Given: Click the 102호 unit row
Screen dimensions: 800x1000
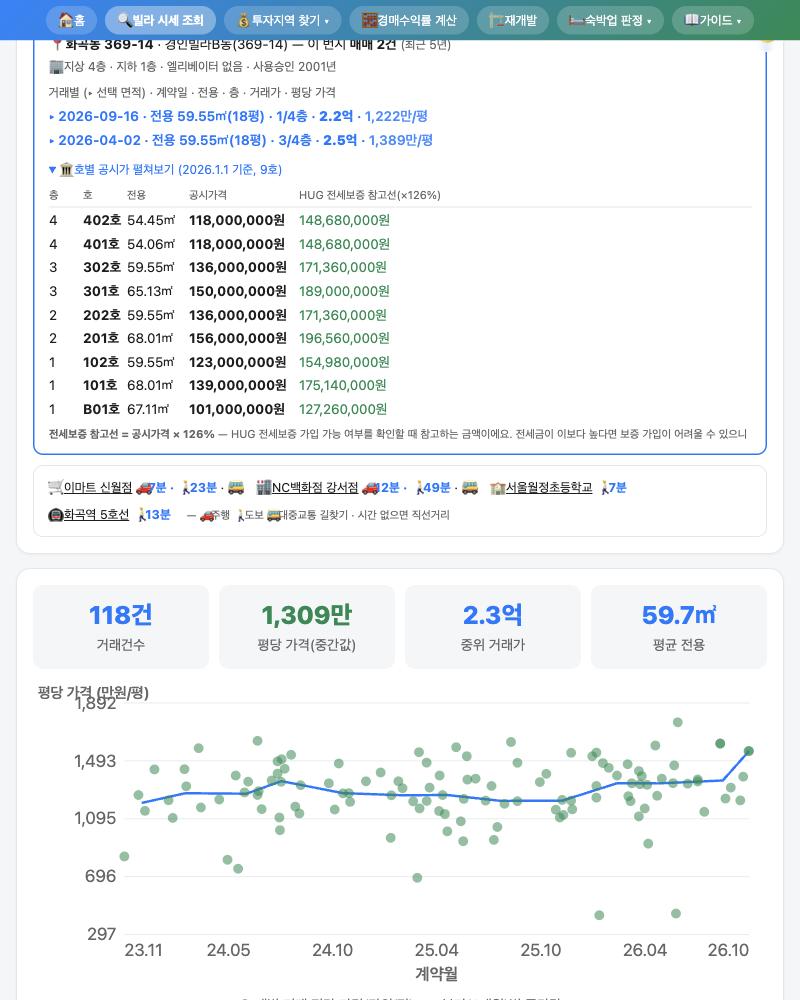Looking at the screenshot, I should click(x=399, y=362).
